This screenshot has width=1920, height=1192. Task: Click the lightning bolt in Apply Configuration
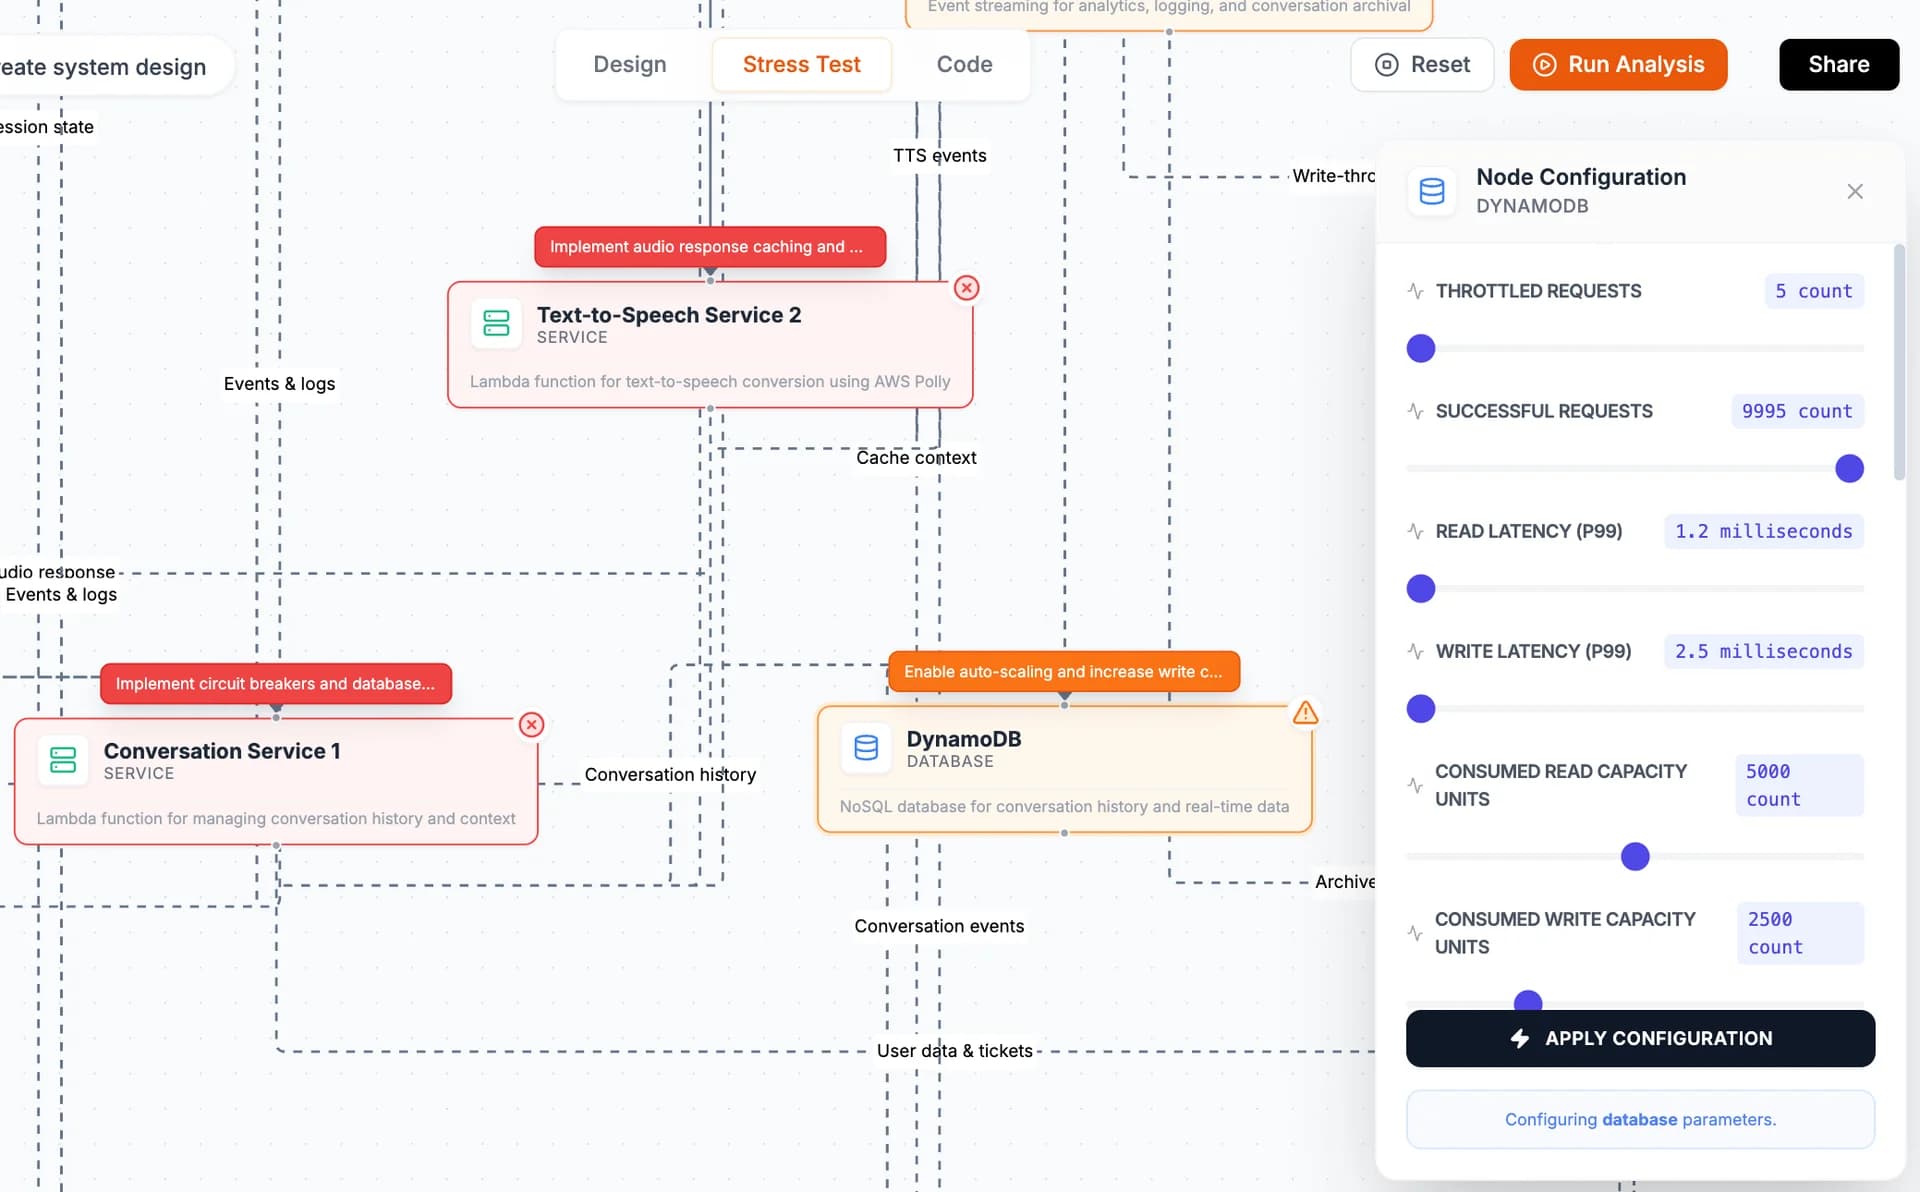click(1520, 1038)
